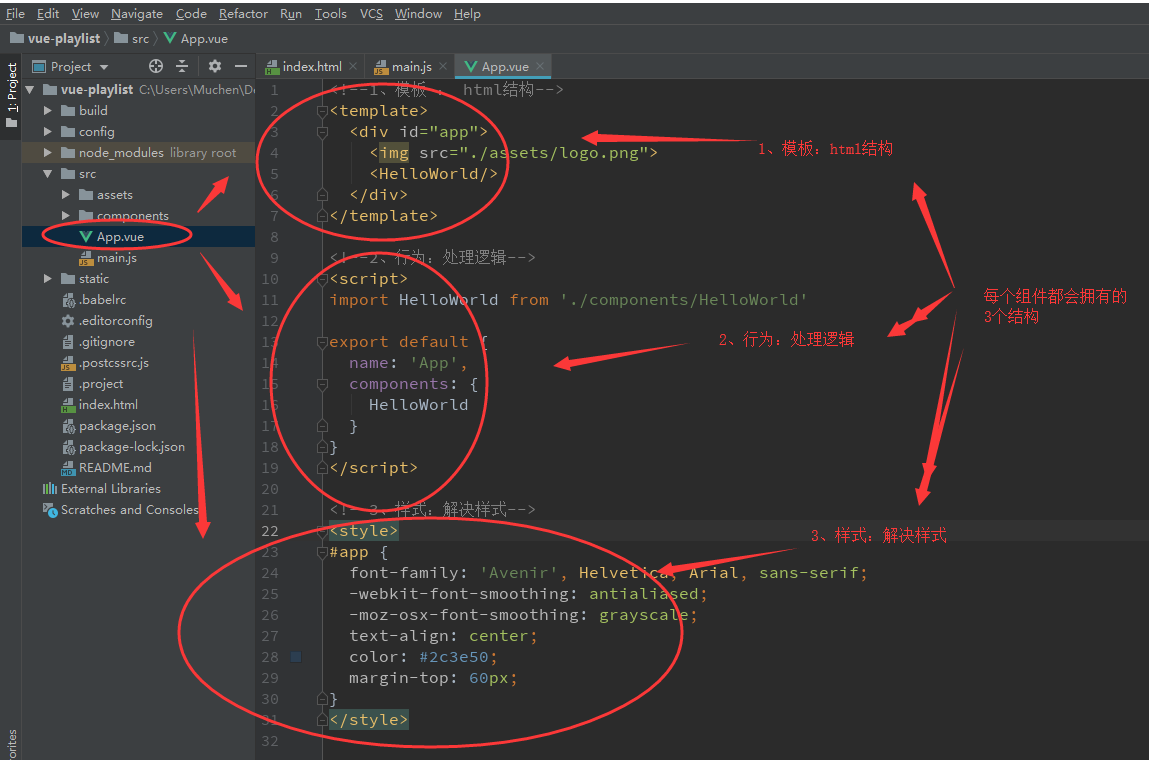
Task: Click line number 22 in the gutter
Action: tap(270, 531)
